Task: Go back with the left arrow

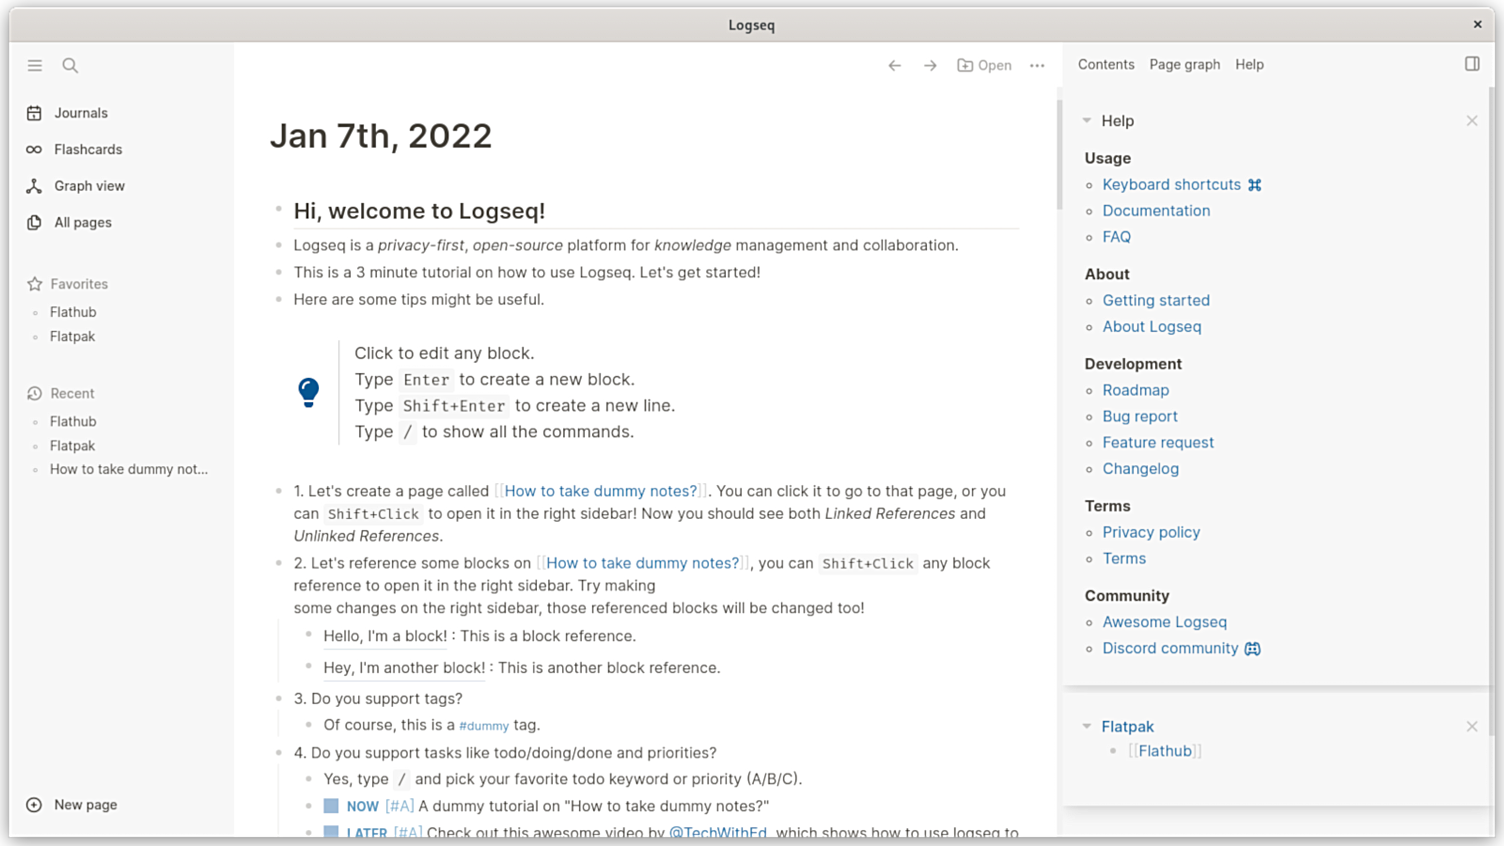Action: click(x=895, y=65)
